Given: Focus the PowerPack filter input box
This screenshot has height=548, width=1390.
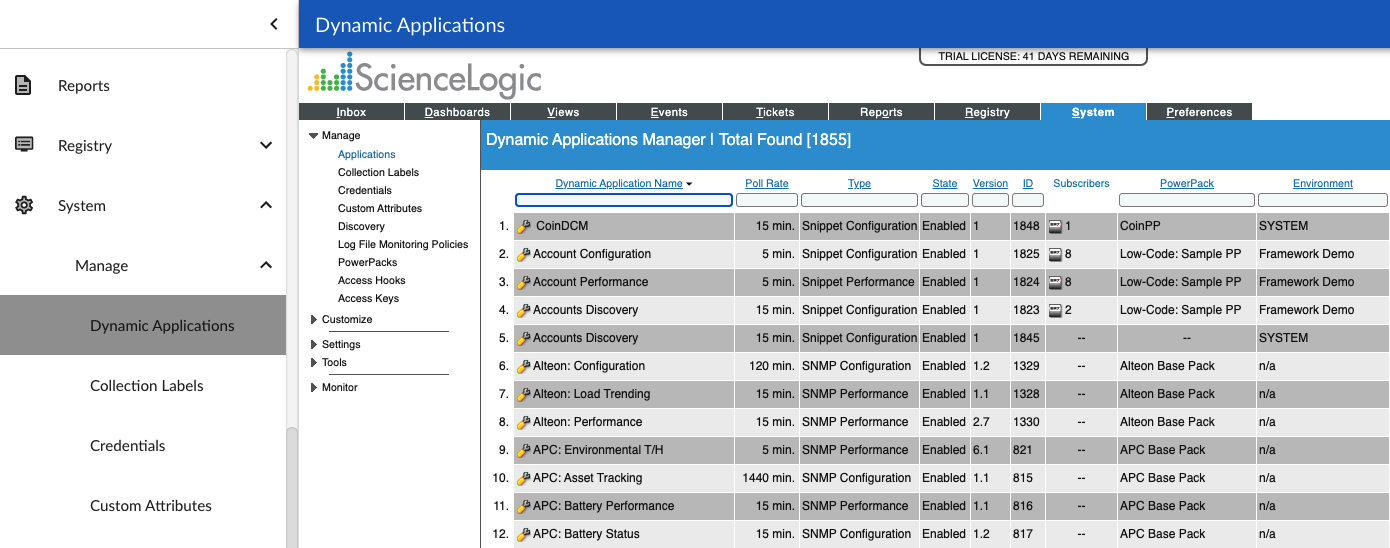Looking at the screenshot, I should click(x=1186, y=200).
